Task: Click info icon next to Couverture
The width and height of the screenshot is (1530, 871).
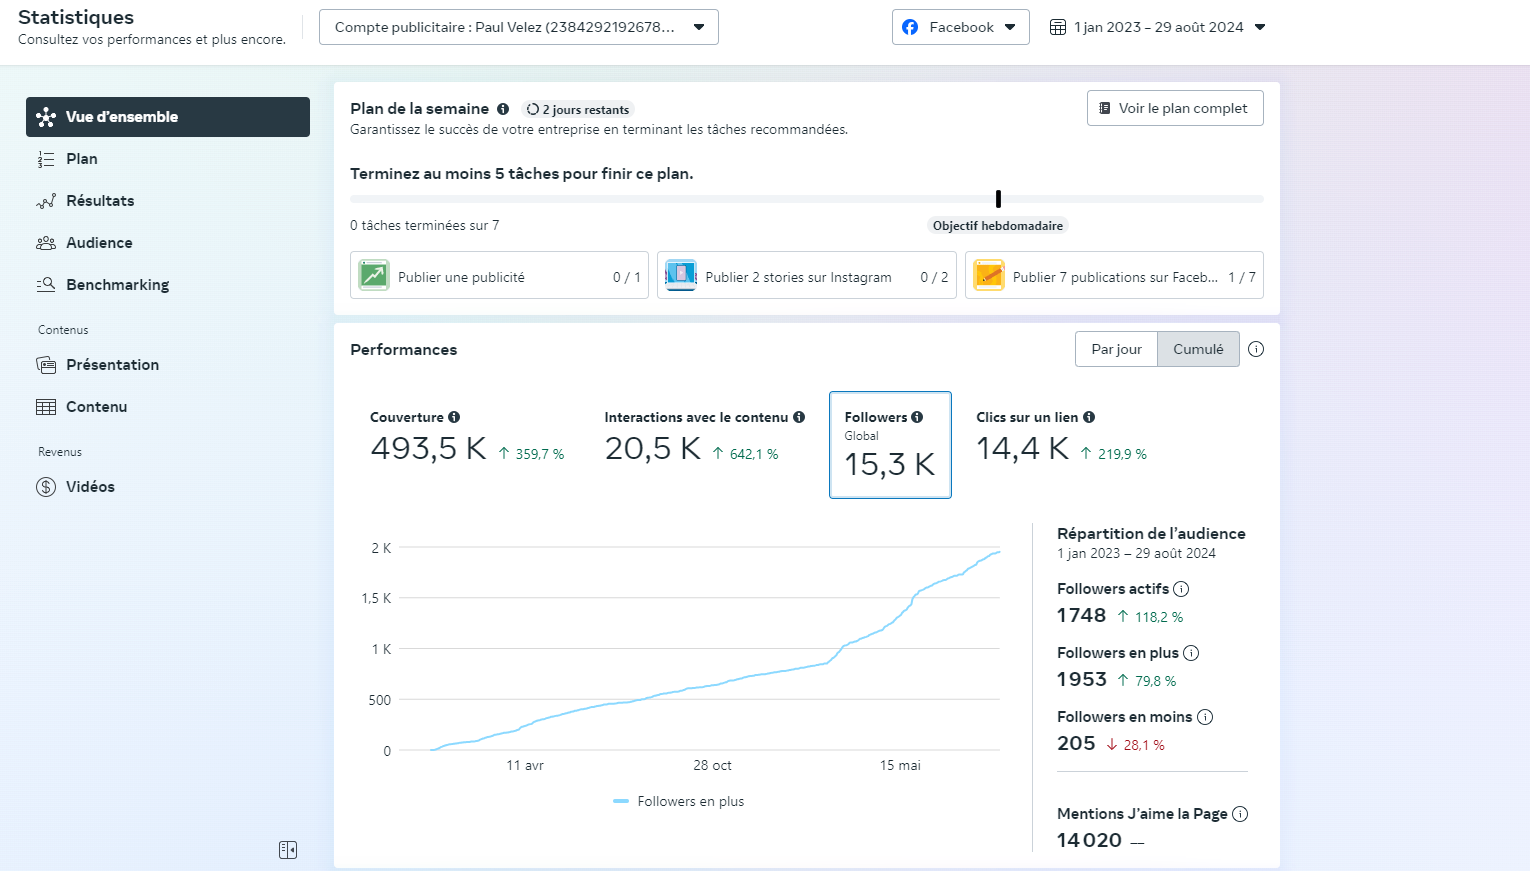Action: point(454,417)
